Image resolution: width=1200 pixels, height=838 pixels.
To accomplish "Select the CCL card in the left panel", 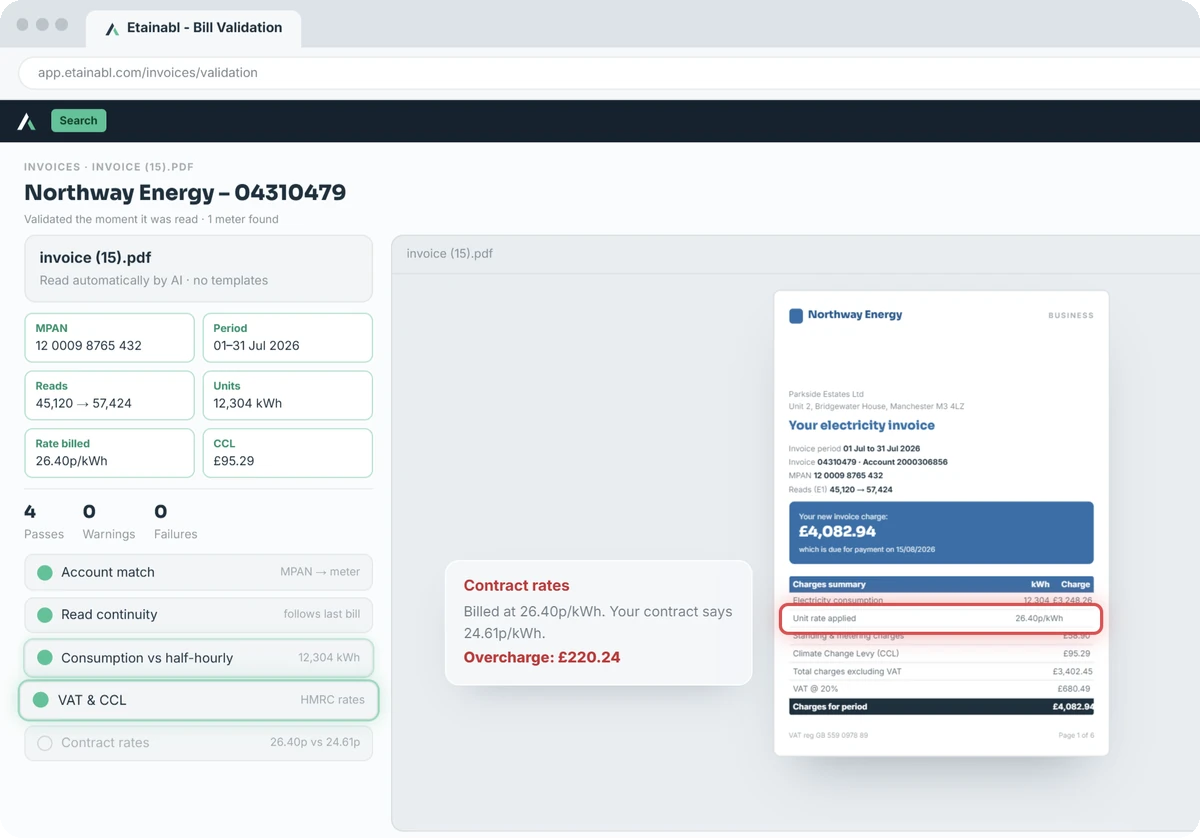I will pos(288,453).
